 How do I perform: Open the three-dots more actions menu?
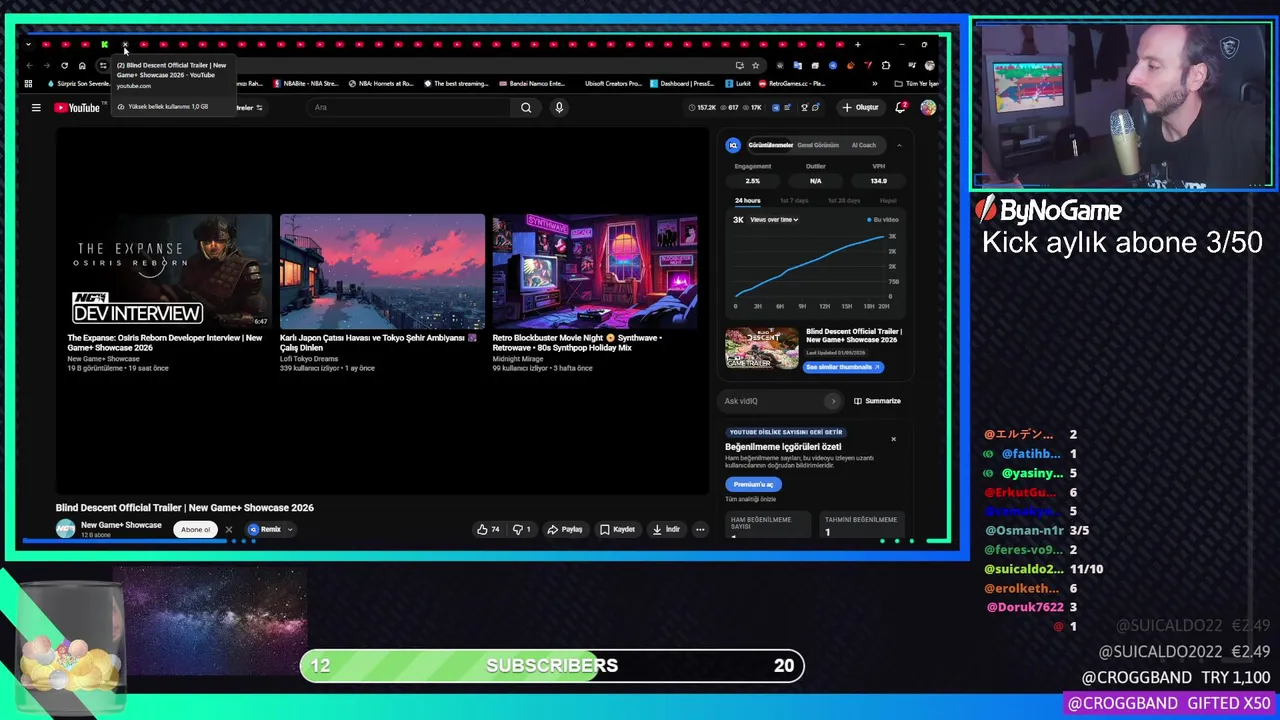click(x=700, y=530)
